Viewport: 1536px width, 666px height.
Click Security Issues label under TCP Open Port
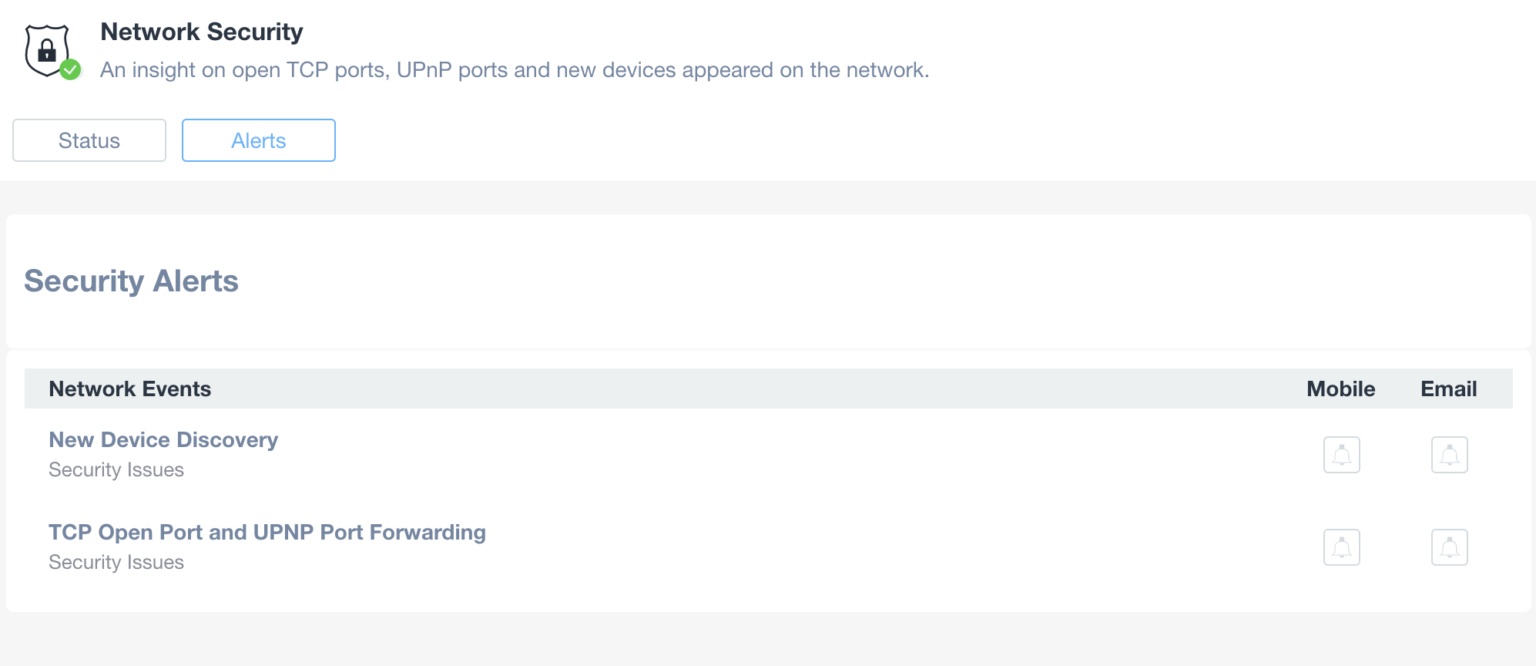(116, 562)
